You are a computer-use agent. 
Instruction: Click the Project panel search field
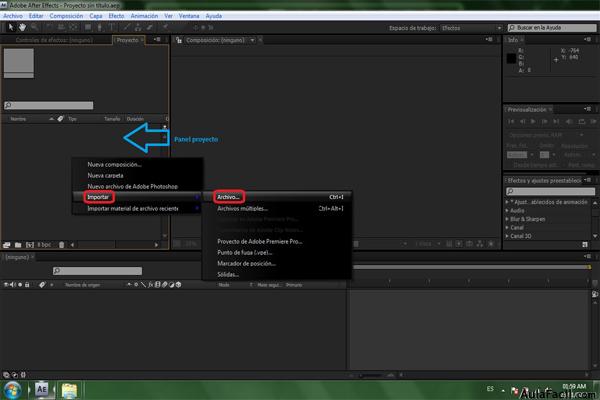point(49,105)
